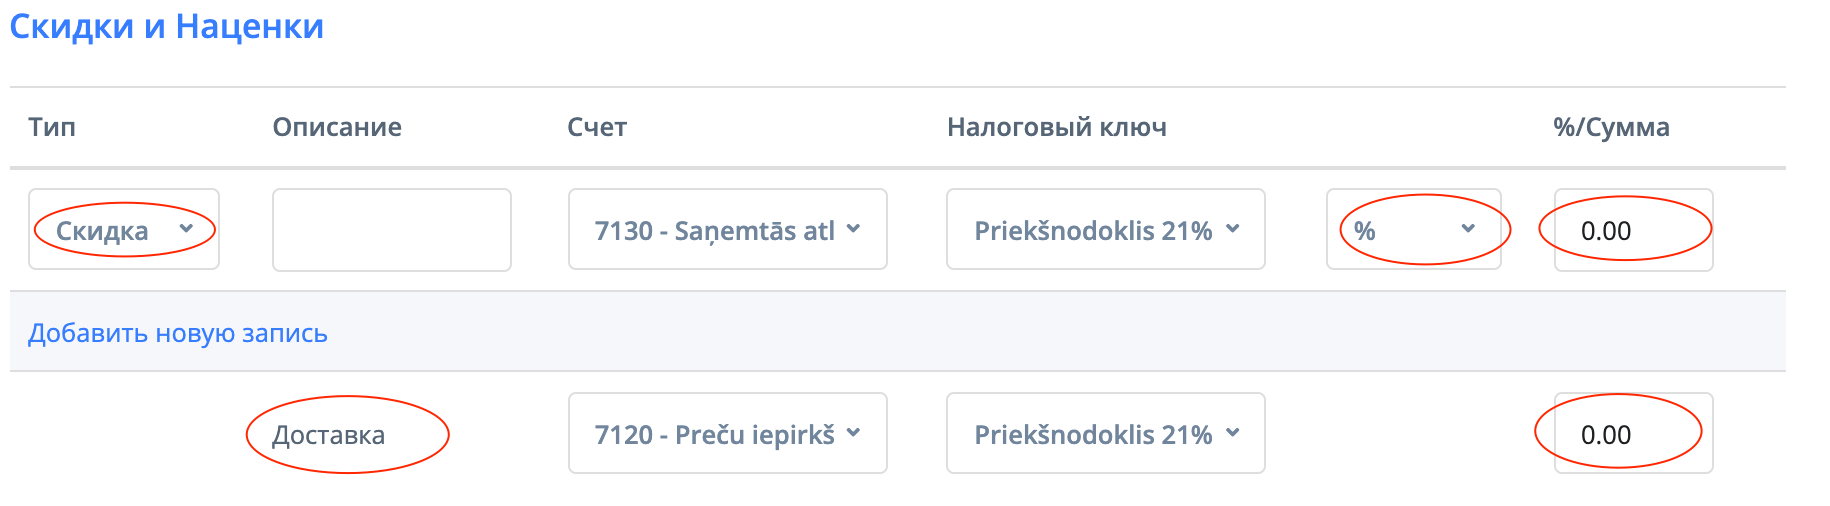Click the 0.00 amount field in Скидка row
This screenshot has height=506, width=1830.
pos(1632,230)
